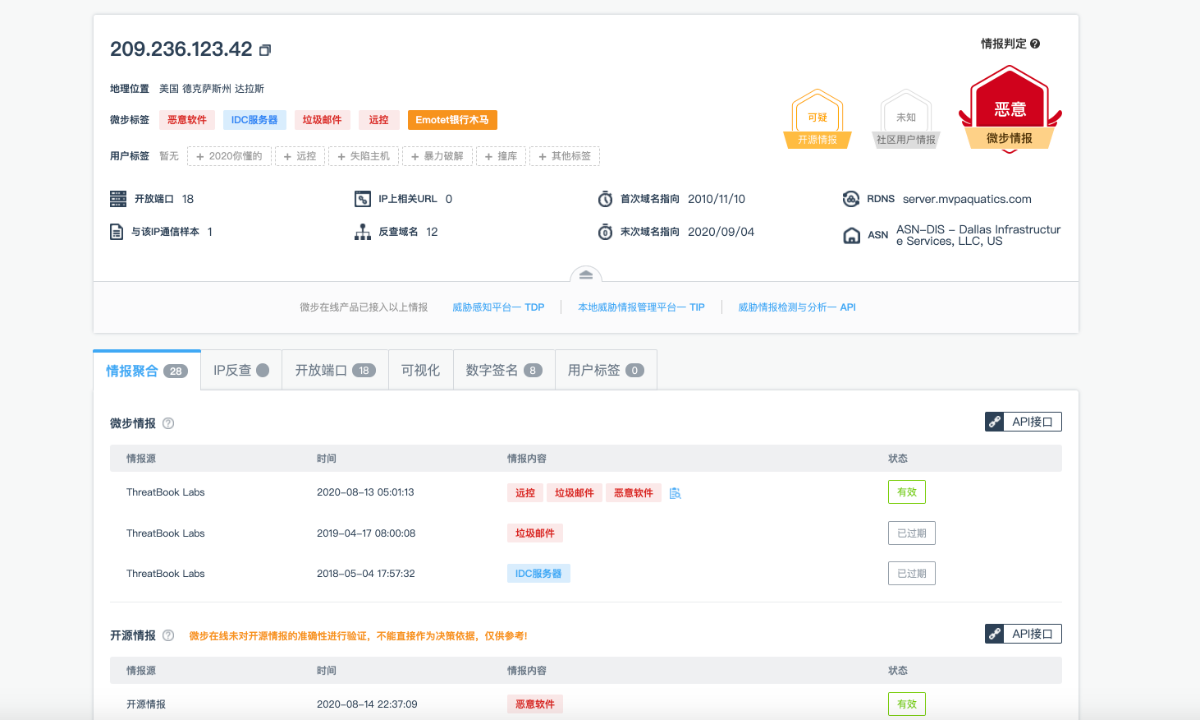Open 本地威胁情报管理平台—TIP link
The width and height of the screenshot is (1200, 720).
[641, 307]
